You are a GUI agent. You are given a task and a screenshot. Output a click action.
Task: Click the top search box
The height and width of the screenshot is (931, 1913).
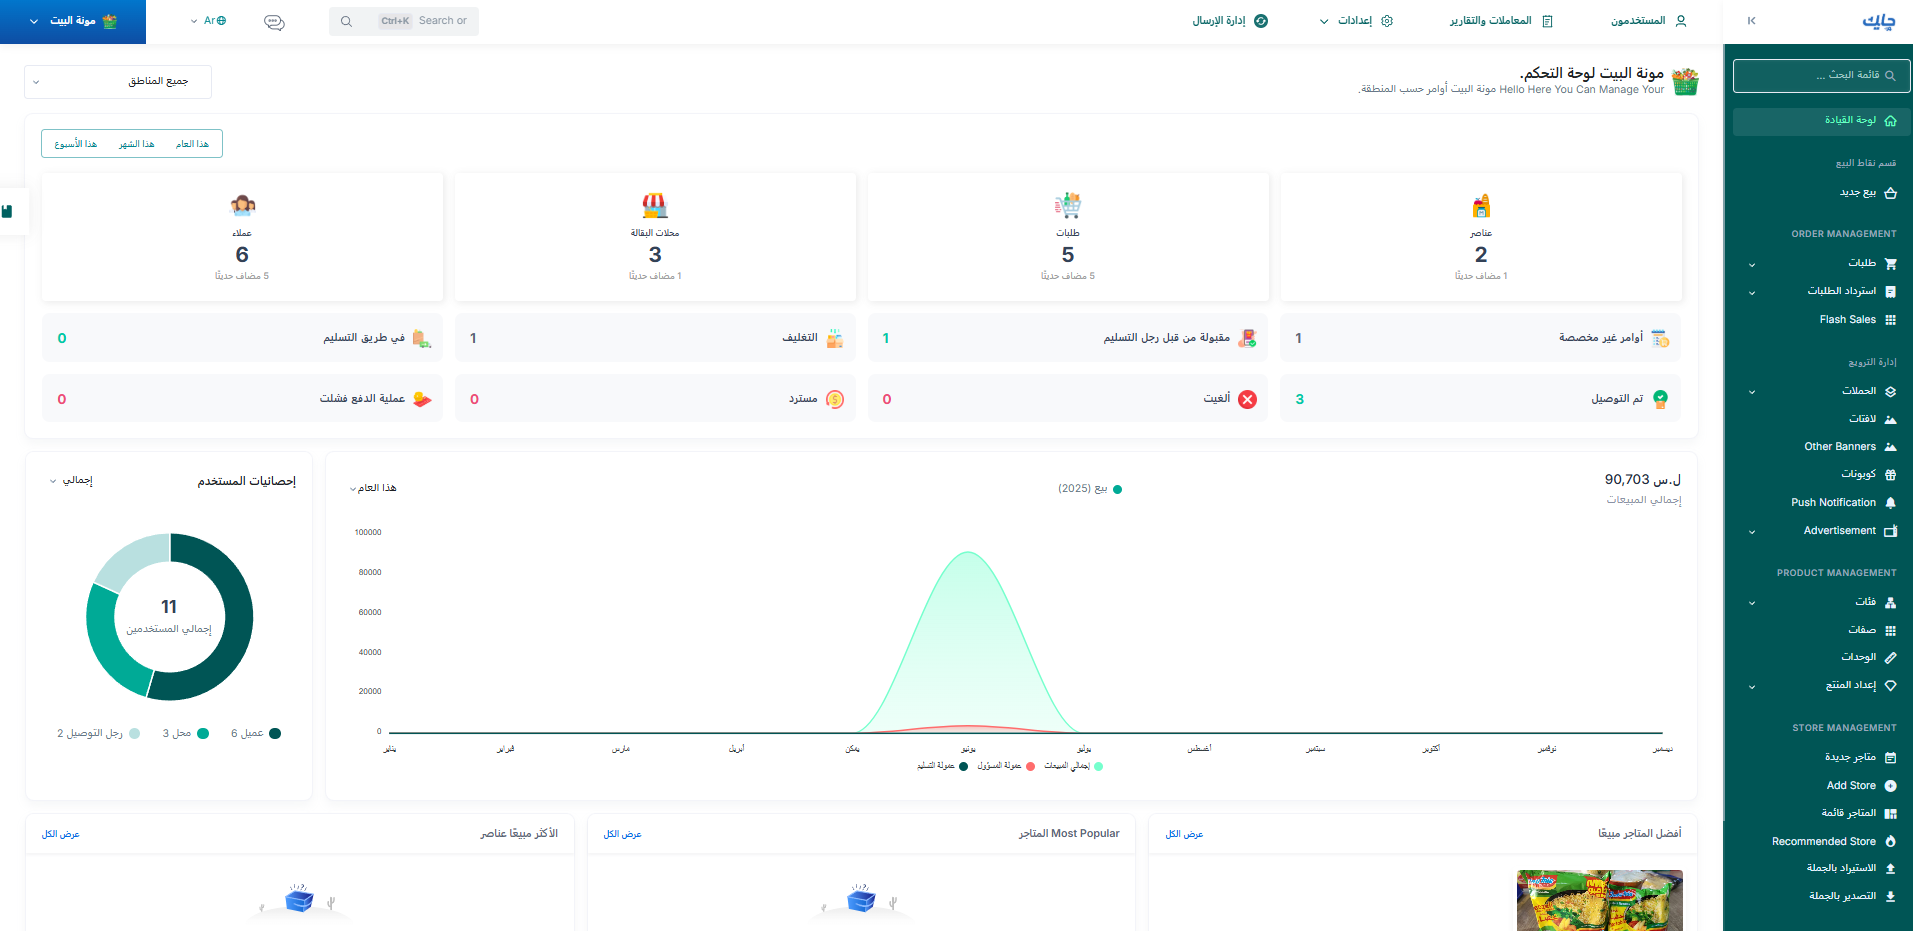pyautogui.click(x=404, y=21)
